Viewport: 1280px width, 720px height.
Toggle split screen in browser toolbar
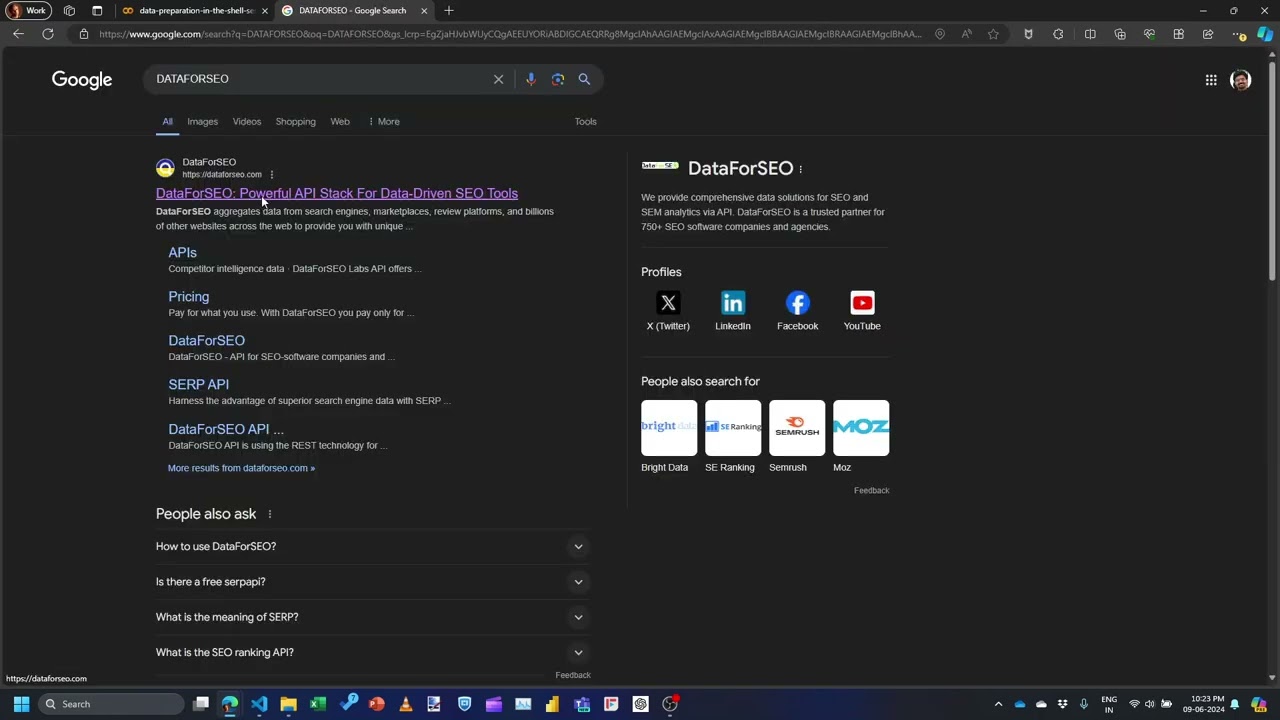(x=1090, y=34)
